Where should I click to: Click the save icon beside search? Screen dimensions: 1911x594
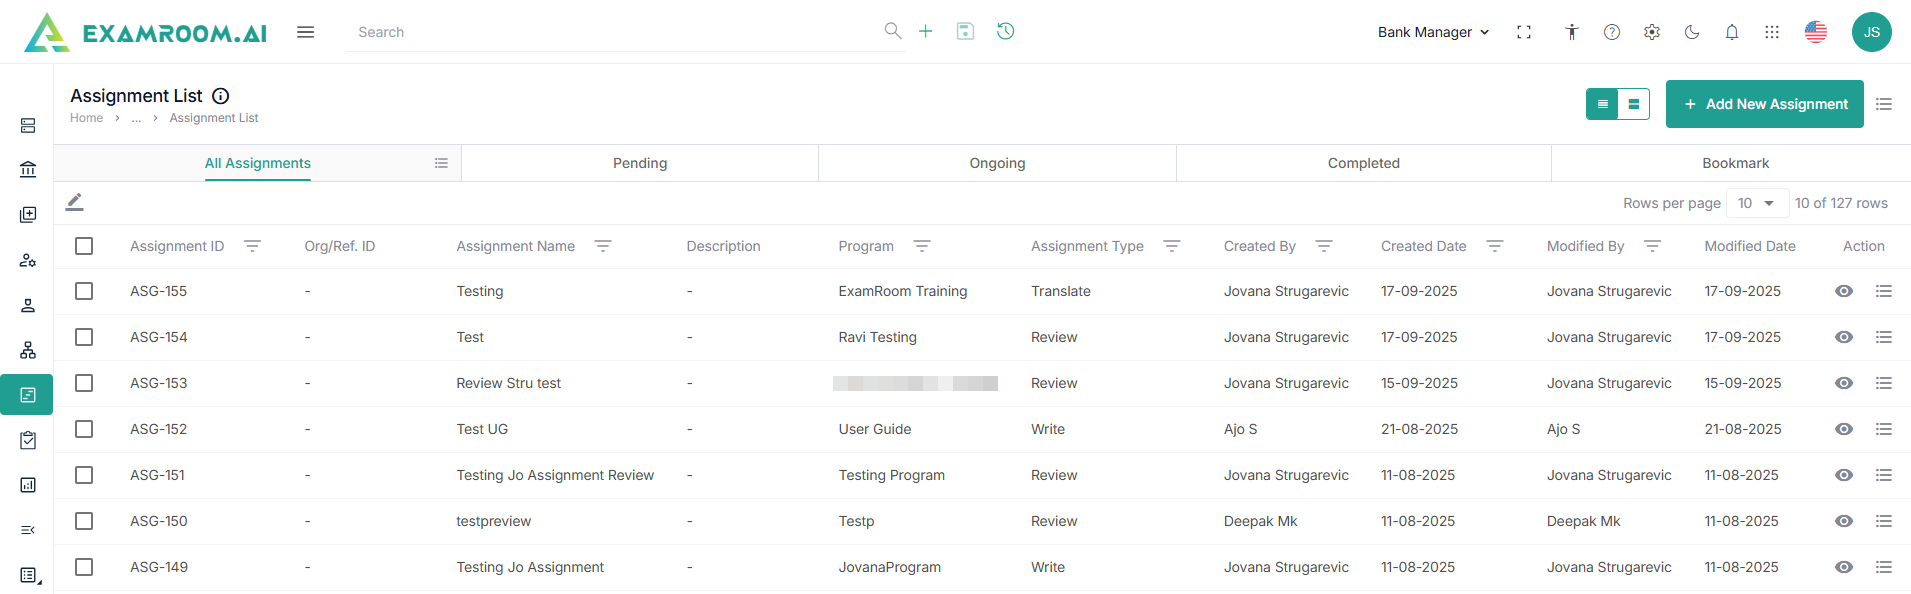coord(965,31)
